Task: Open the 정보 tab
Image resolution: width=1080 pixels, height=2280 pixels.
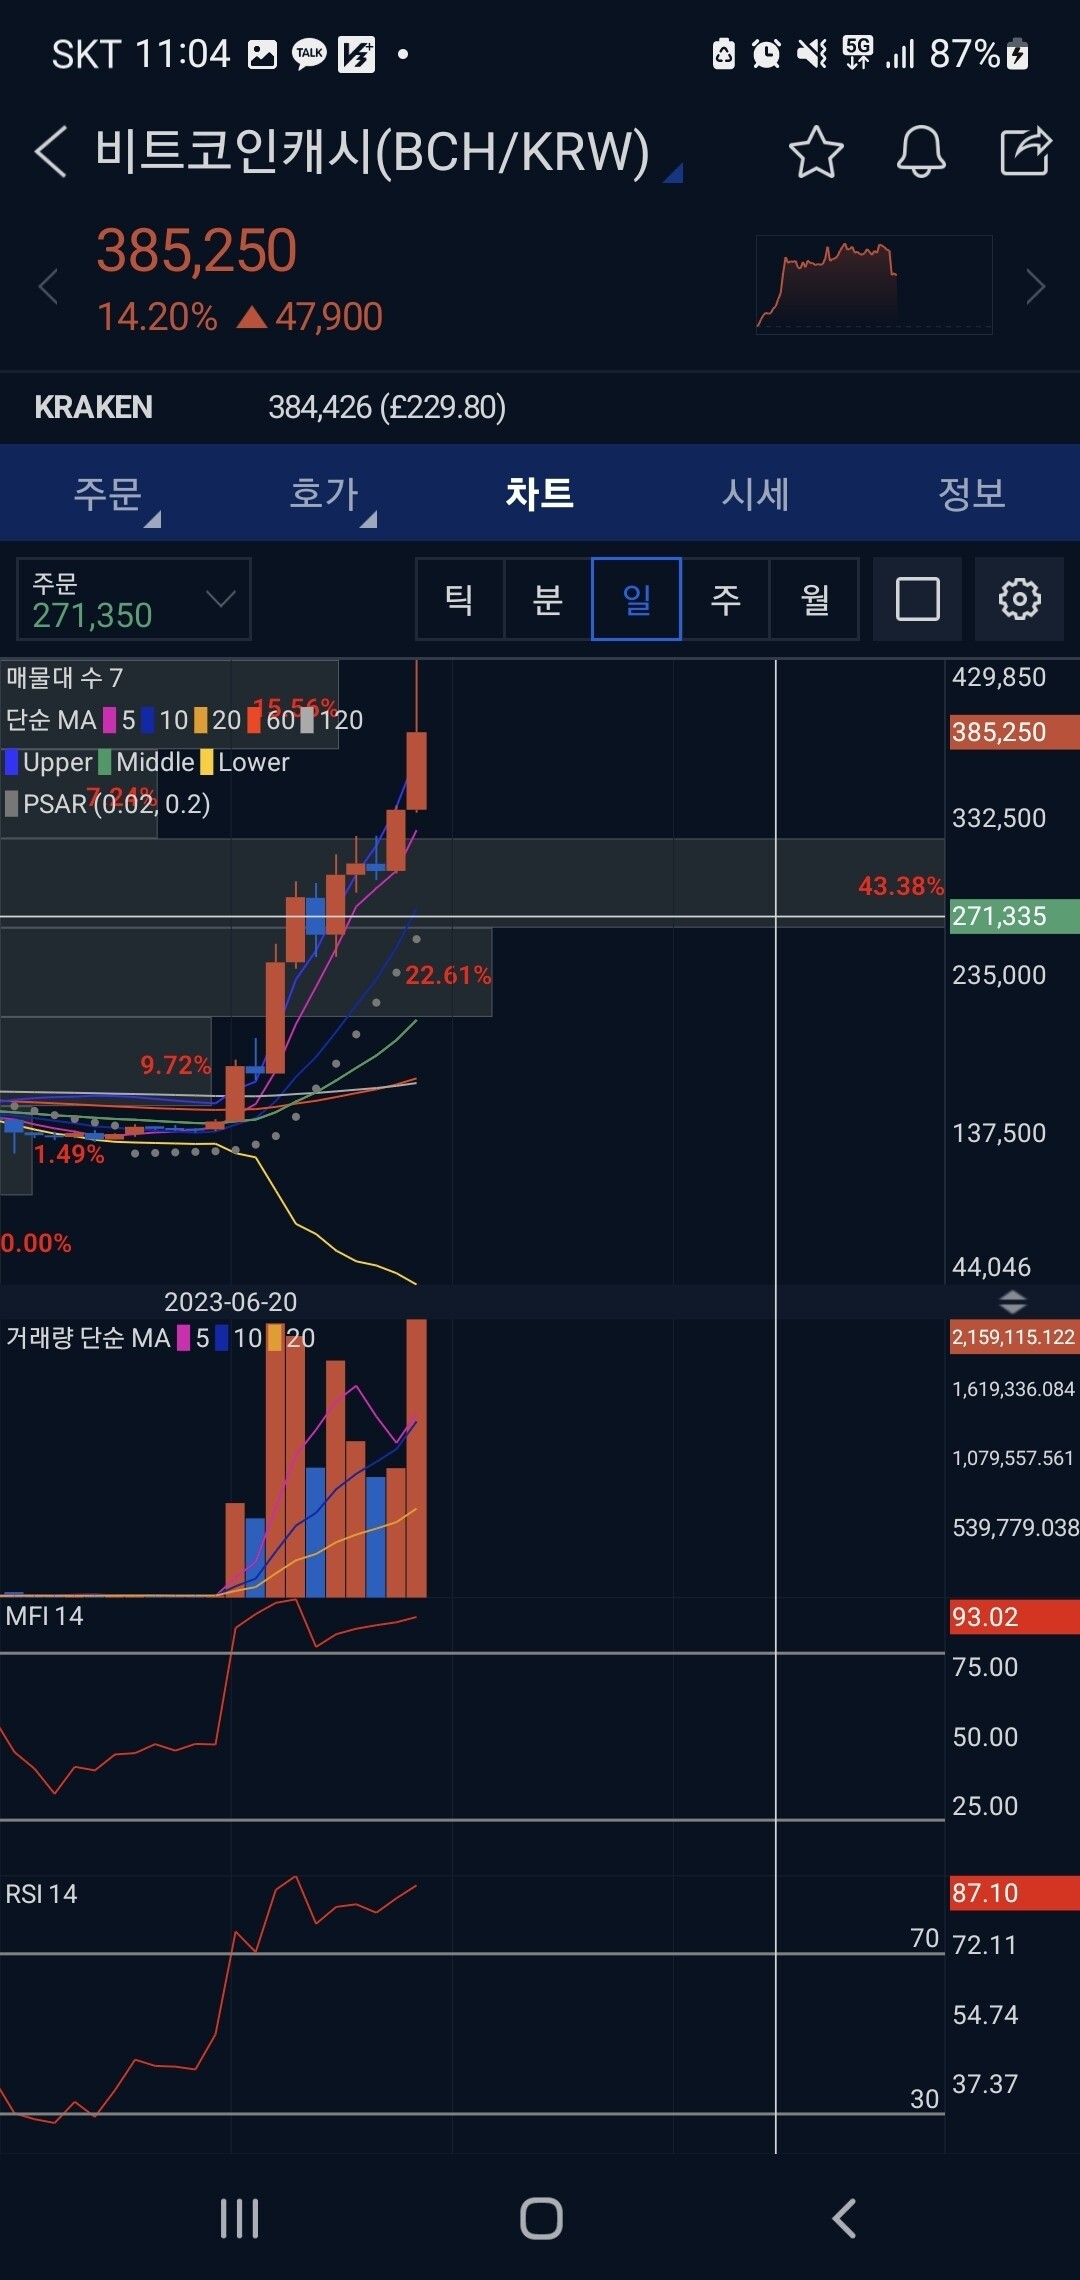Action: (x=971, y=494)
